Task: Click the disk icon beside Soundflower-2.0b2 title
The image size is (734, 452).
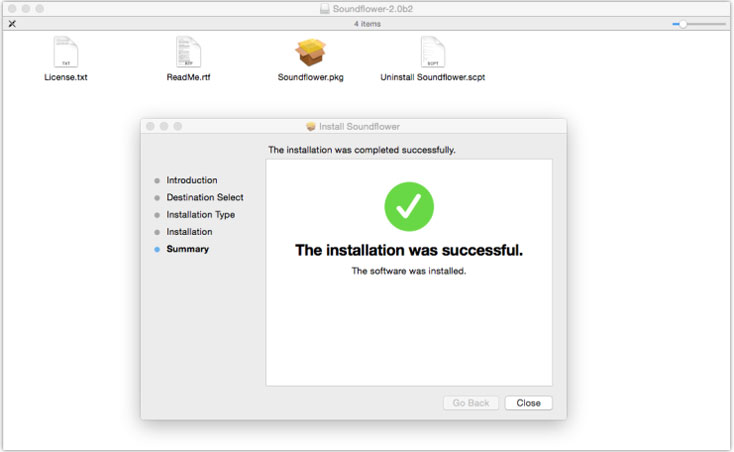Action: pos(324,9)
